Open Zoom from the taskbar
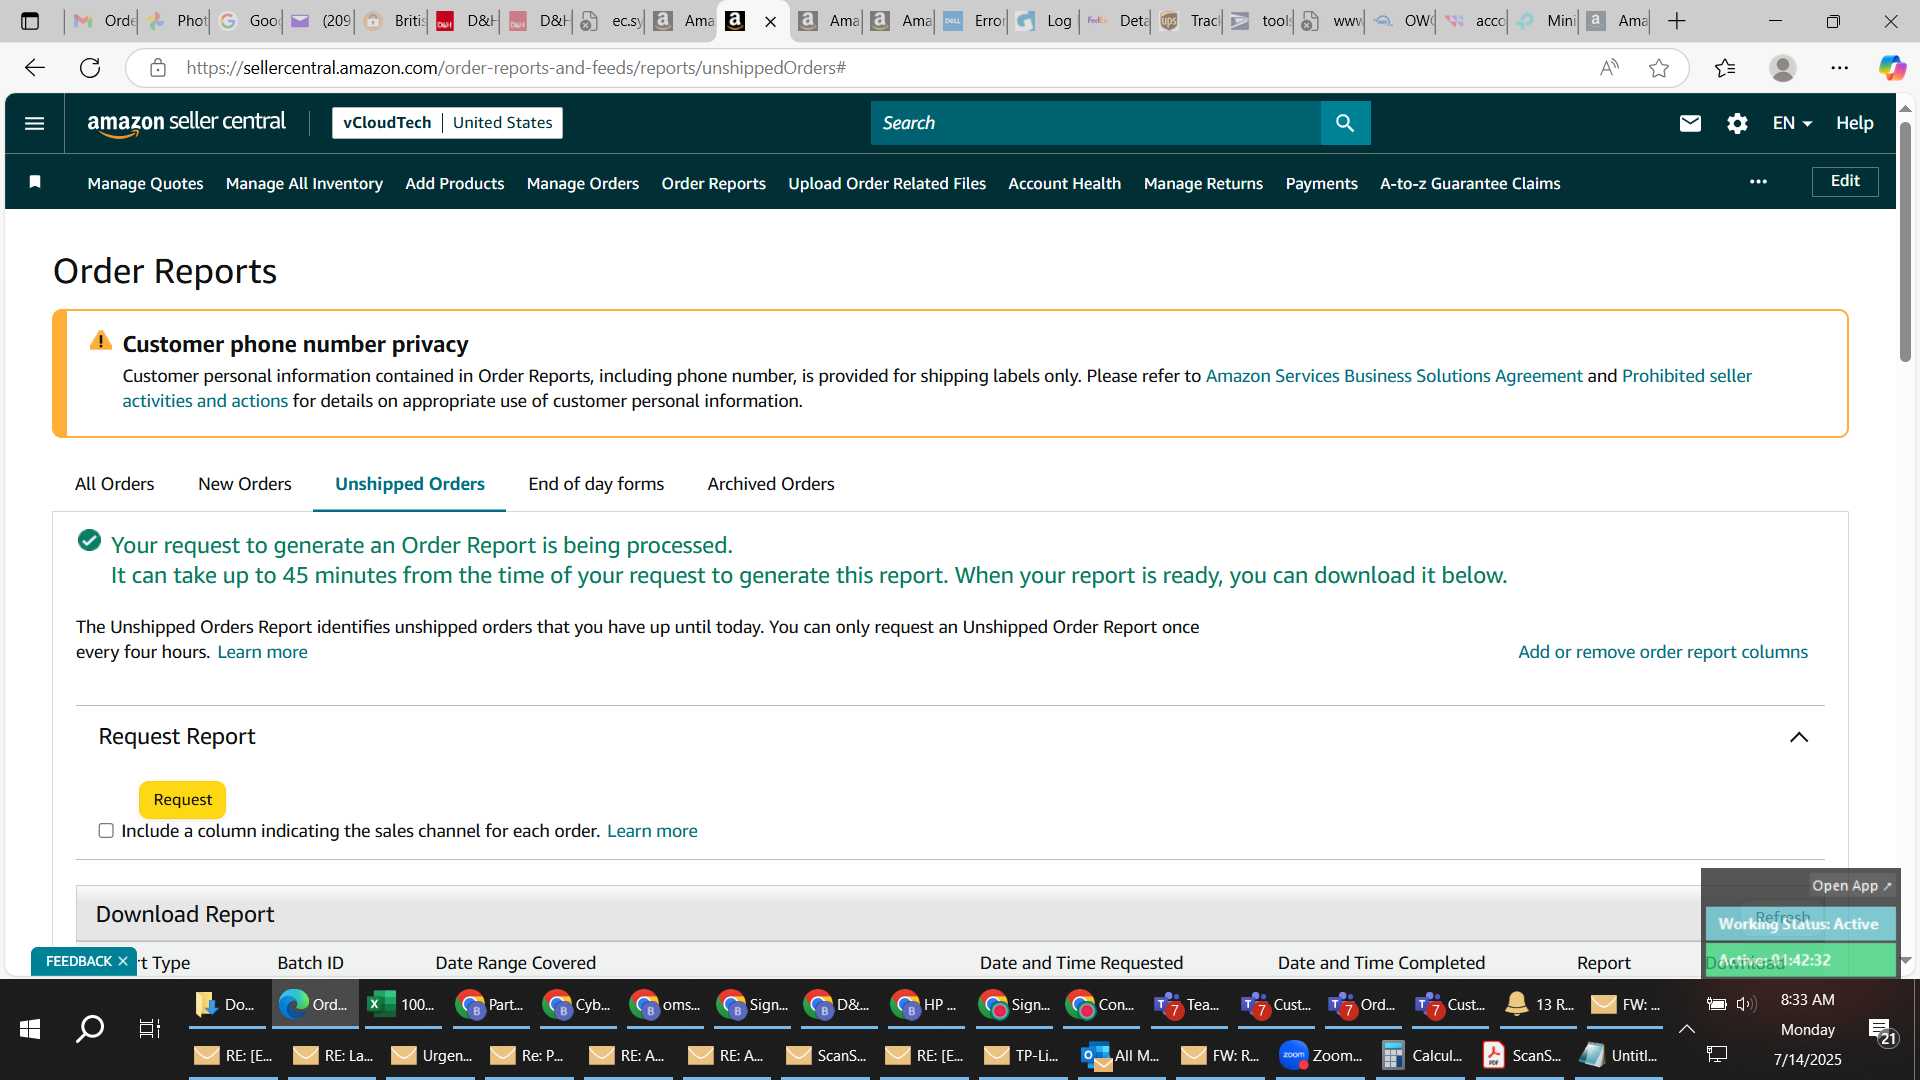 1322,1055
